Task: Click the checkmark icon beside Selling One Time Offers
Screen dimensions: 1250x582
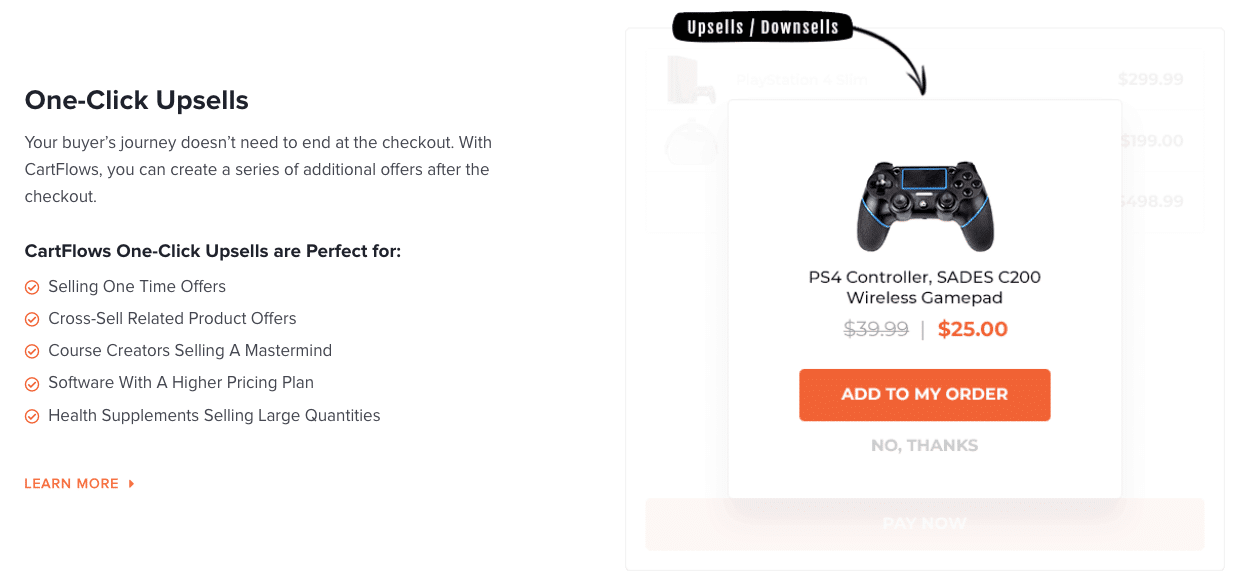Action: click(32, 287)
